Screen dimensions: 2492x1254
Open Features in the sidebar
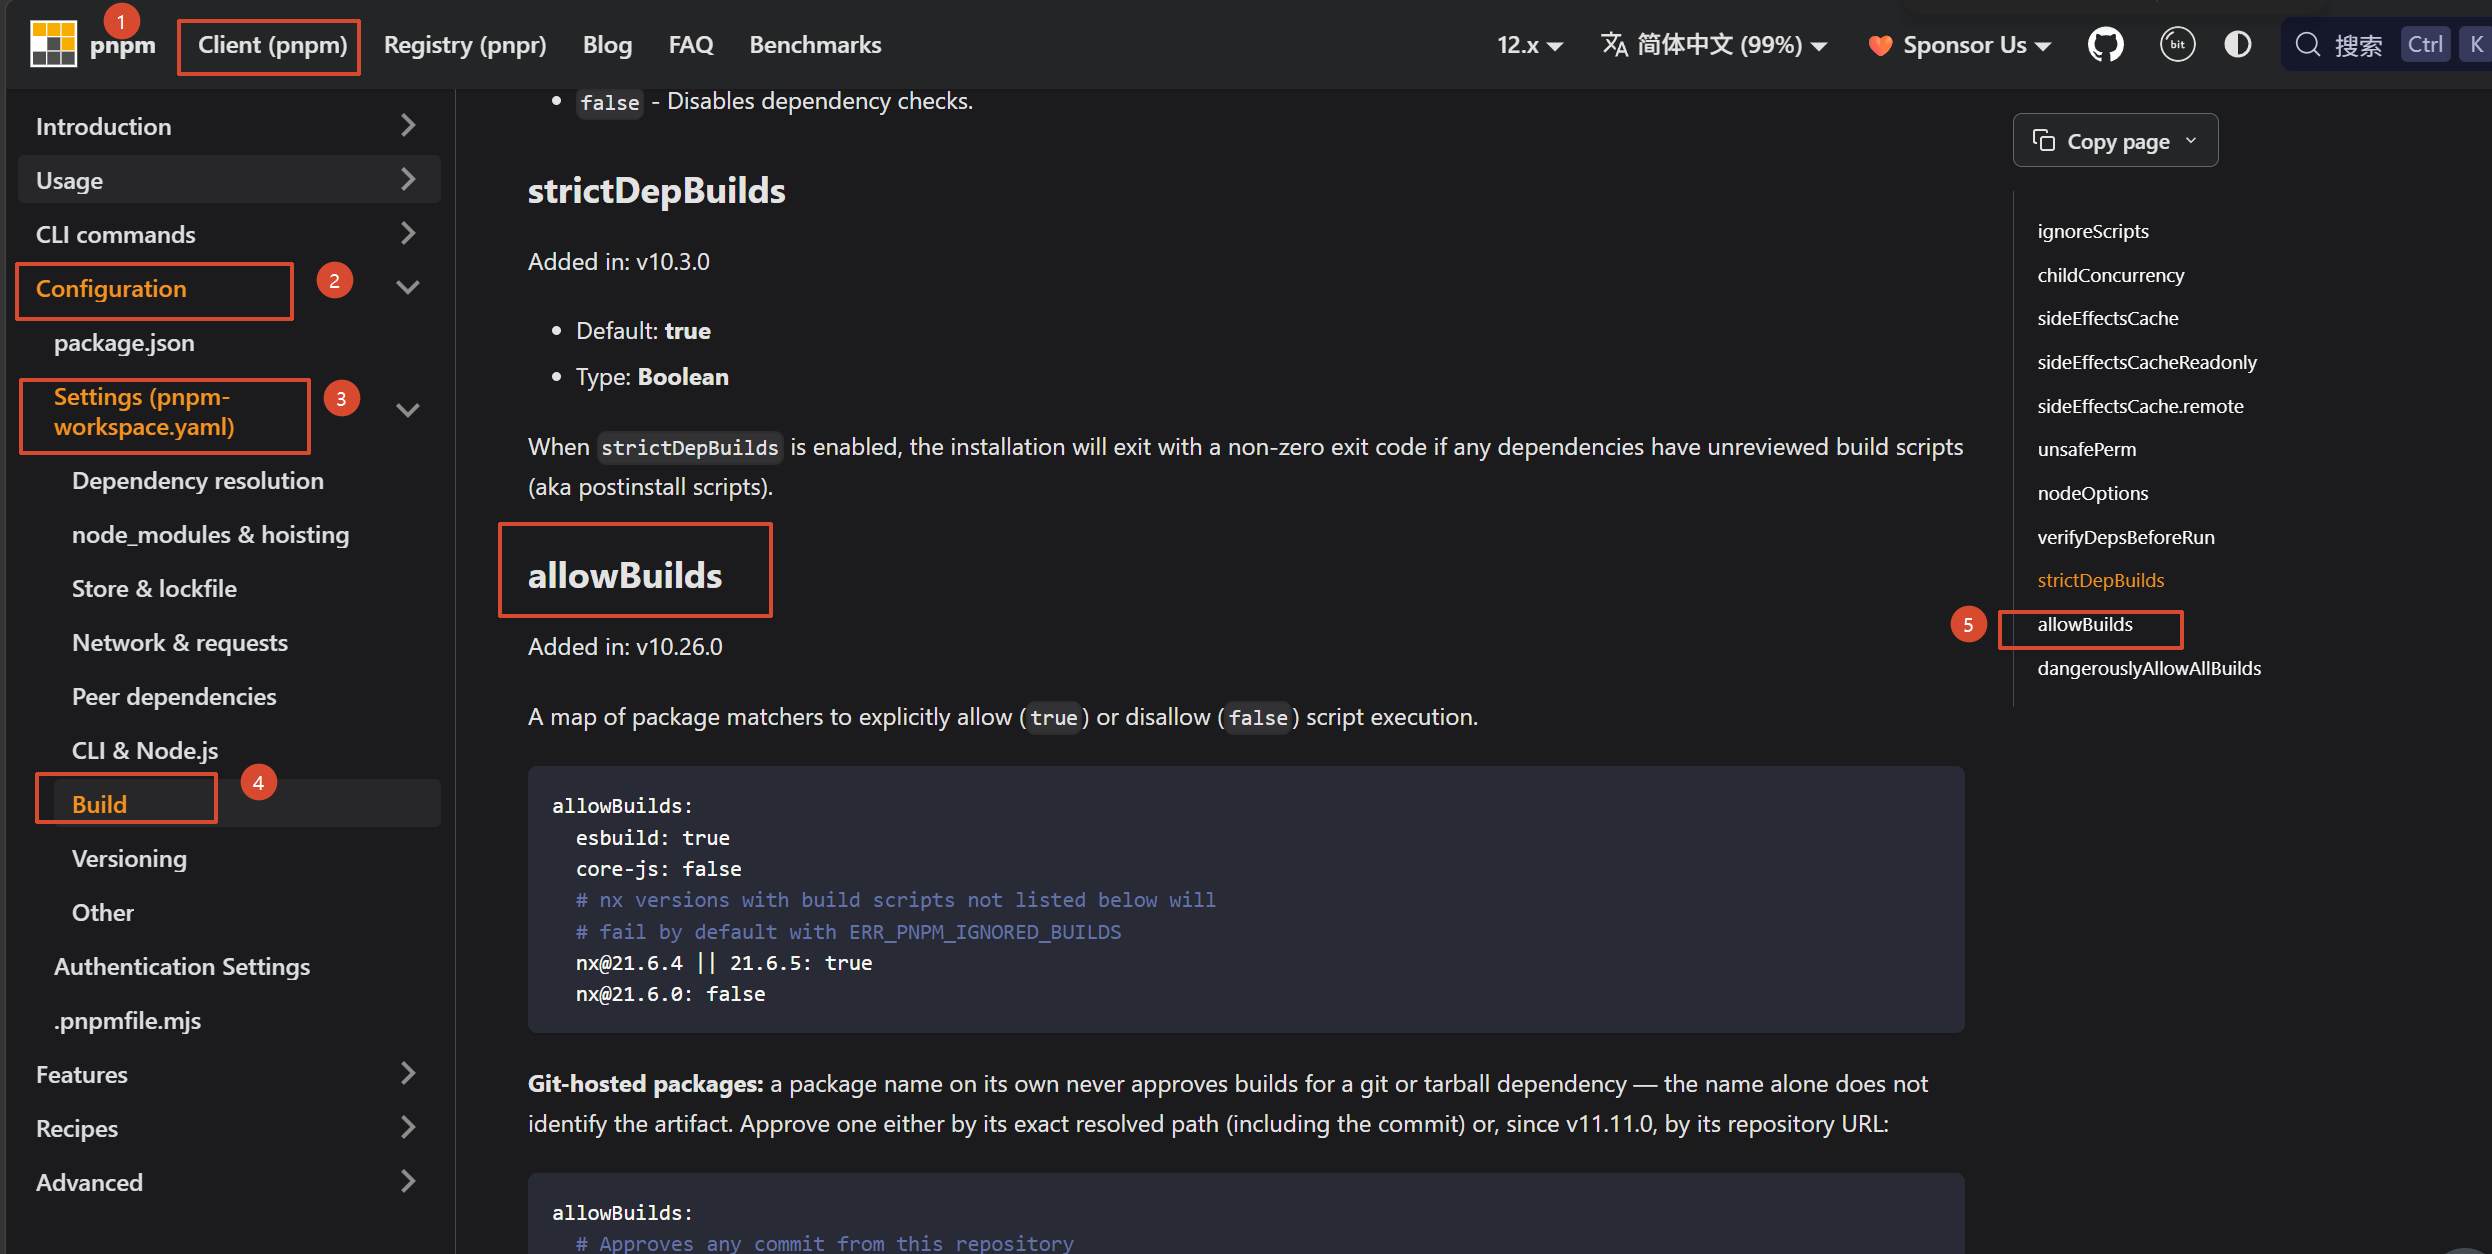click(82, 1075)
